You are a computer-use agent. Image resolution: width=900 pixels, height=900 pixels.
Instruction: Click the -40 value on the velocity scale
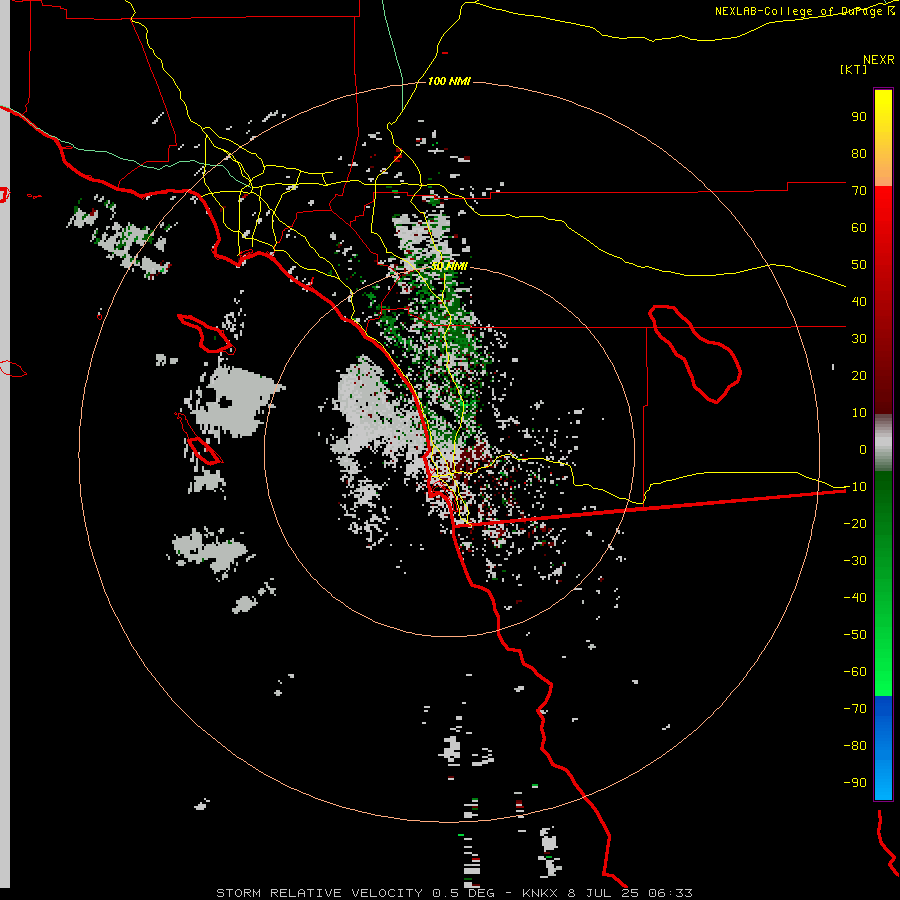855,598
